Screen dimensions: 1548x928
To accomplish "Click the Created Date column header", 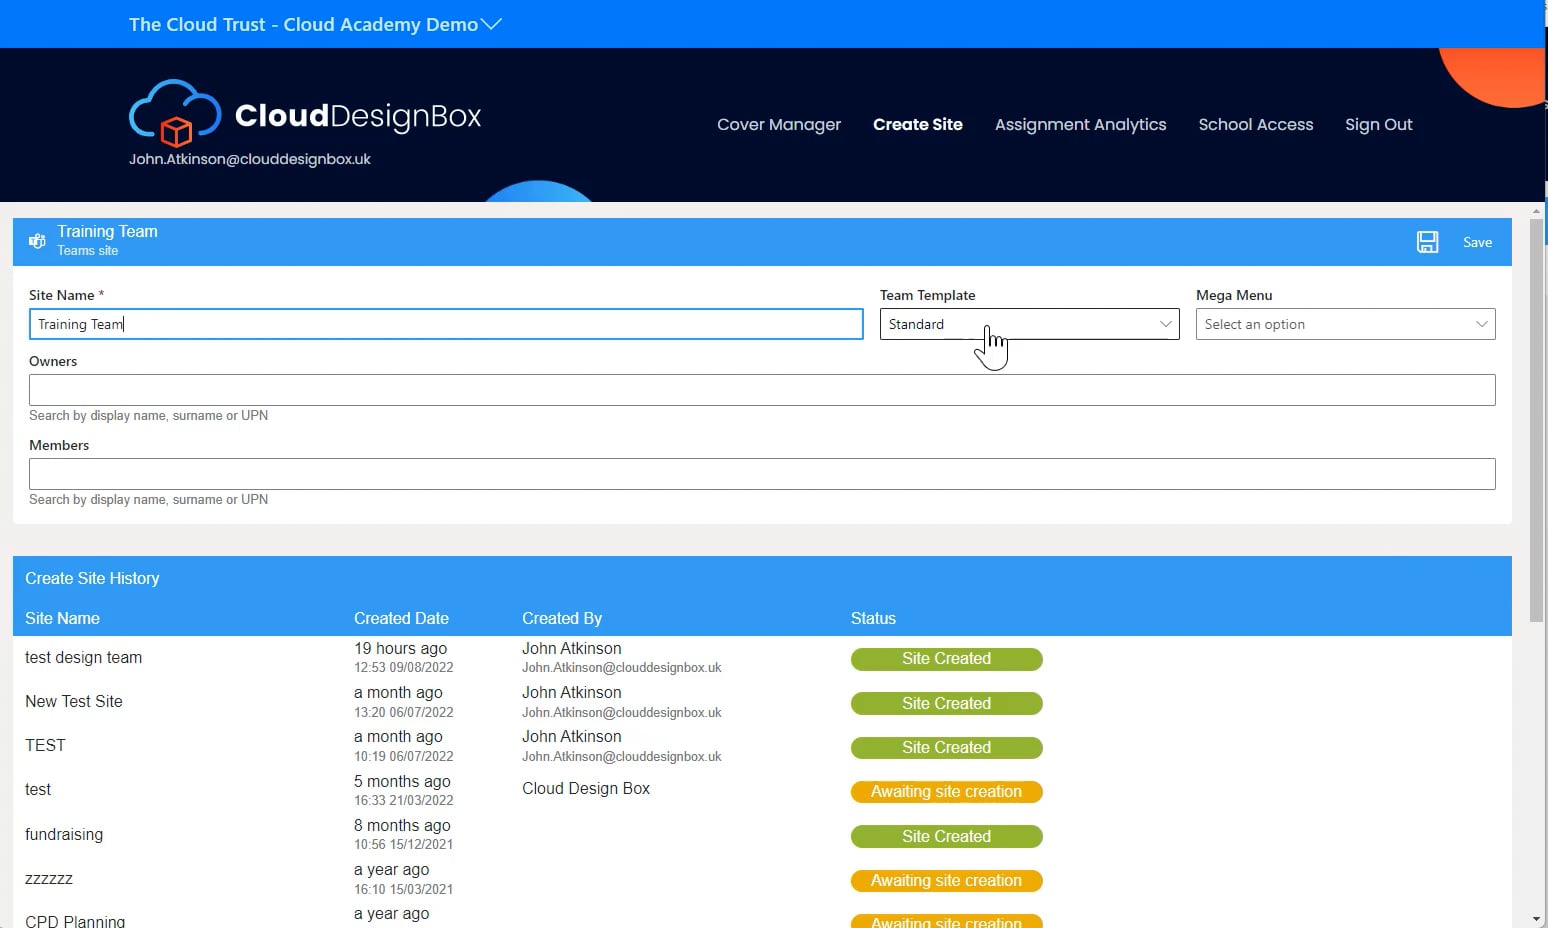I will click(401, 618).
